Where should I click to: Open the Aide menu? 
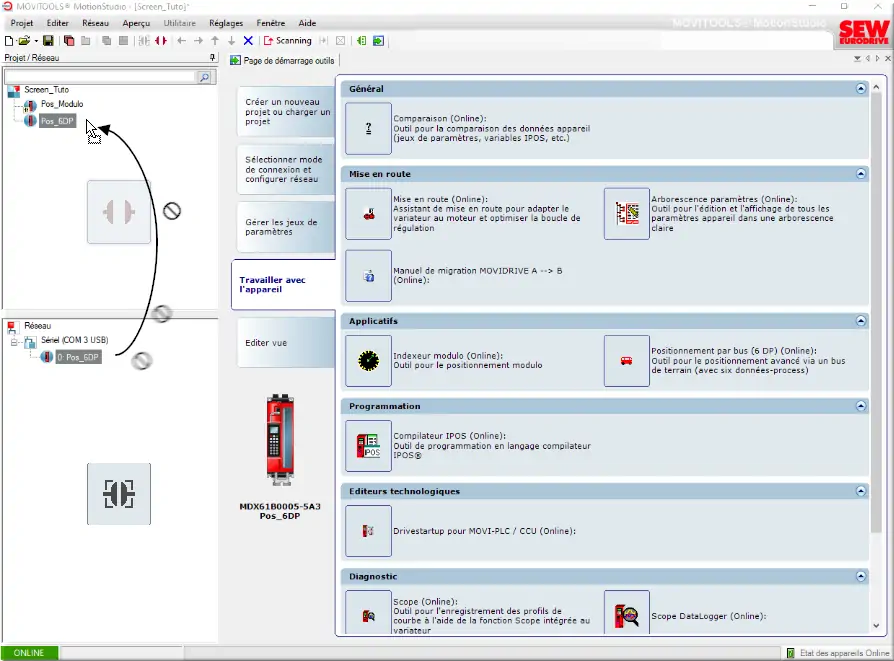(307, 23)
